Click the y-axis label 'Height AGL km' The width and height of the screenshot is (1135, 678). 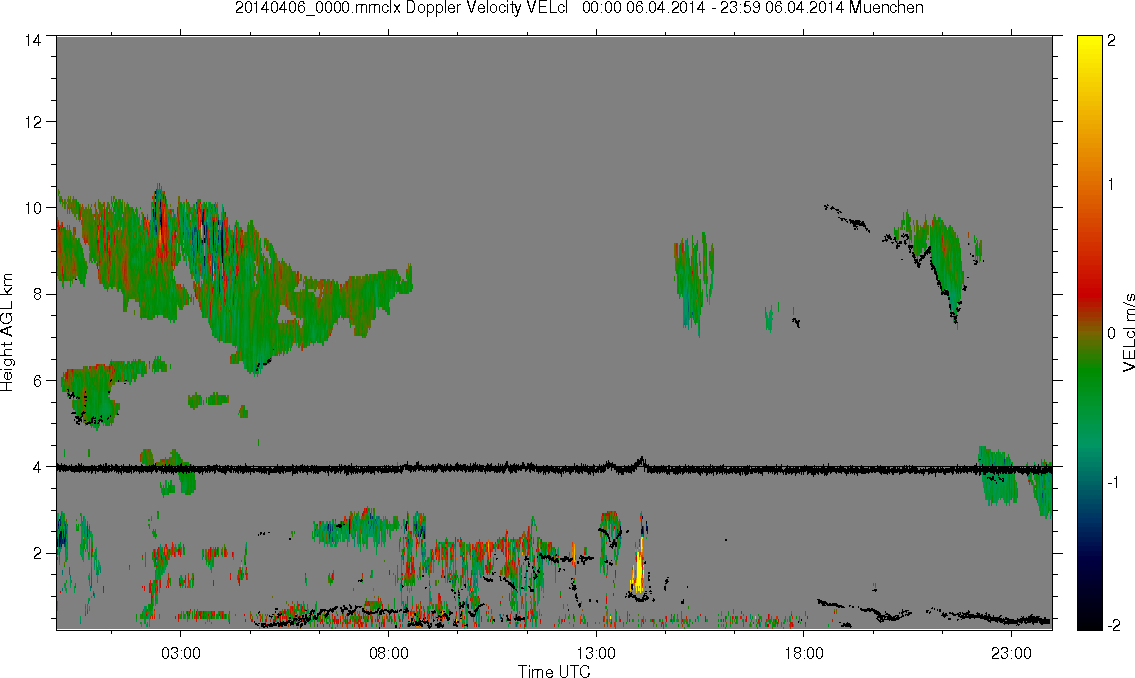click(7, 333)
